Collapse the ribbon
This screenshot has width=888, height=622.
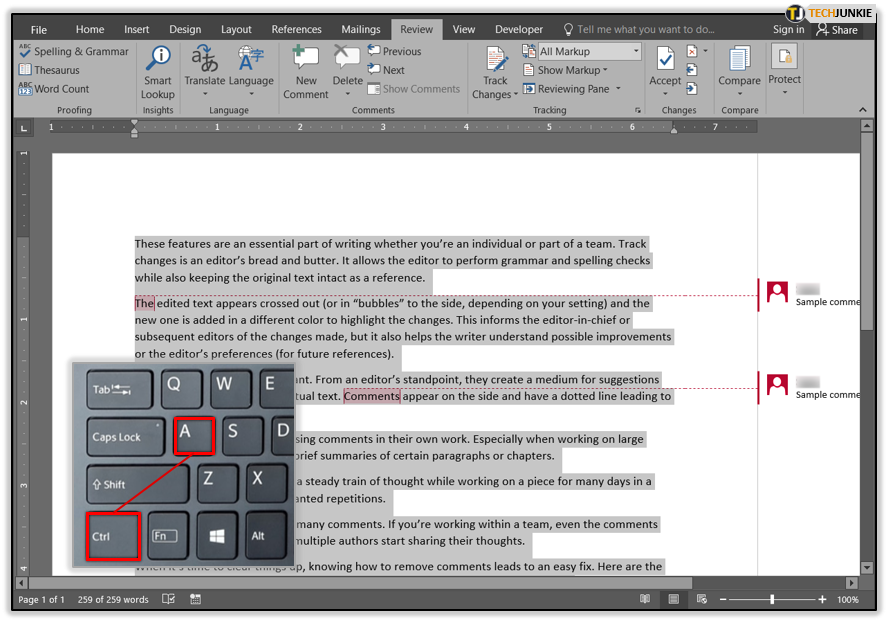(863, 110)
